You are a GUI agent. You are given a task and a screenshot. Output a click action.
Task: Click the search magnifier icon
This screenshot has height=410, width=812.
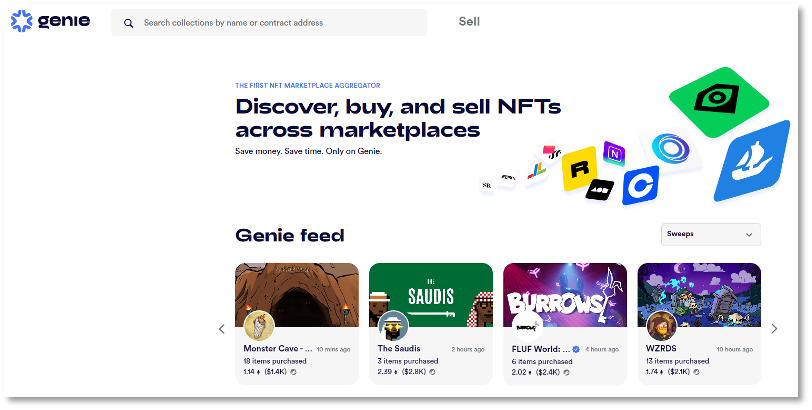click(129, 22)
